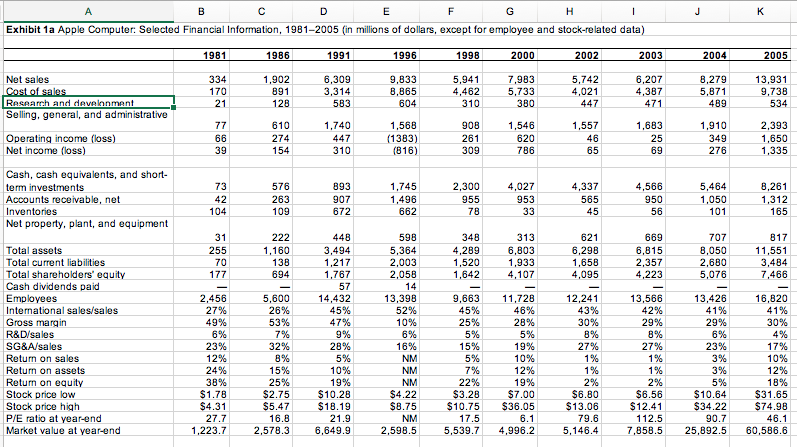Click the 'SG&A/sales' row label
The width and height of the screenshot is (797, 447).
(x=34, y=346)
